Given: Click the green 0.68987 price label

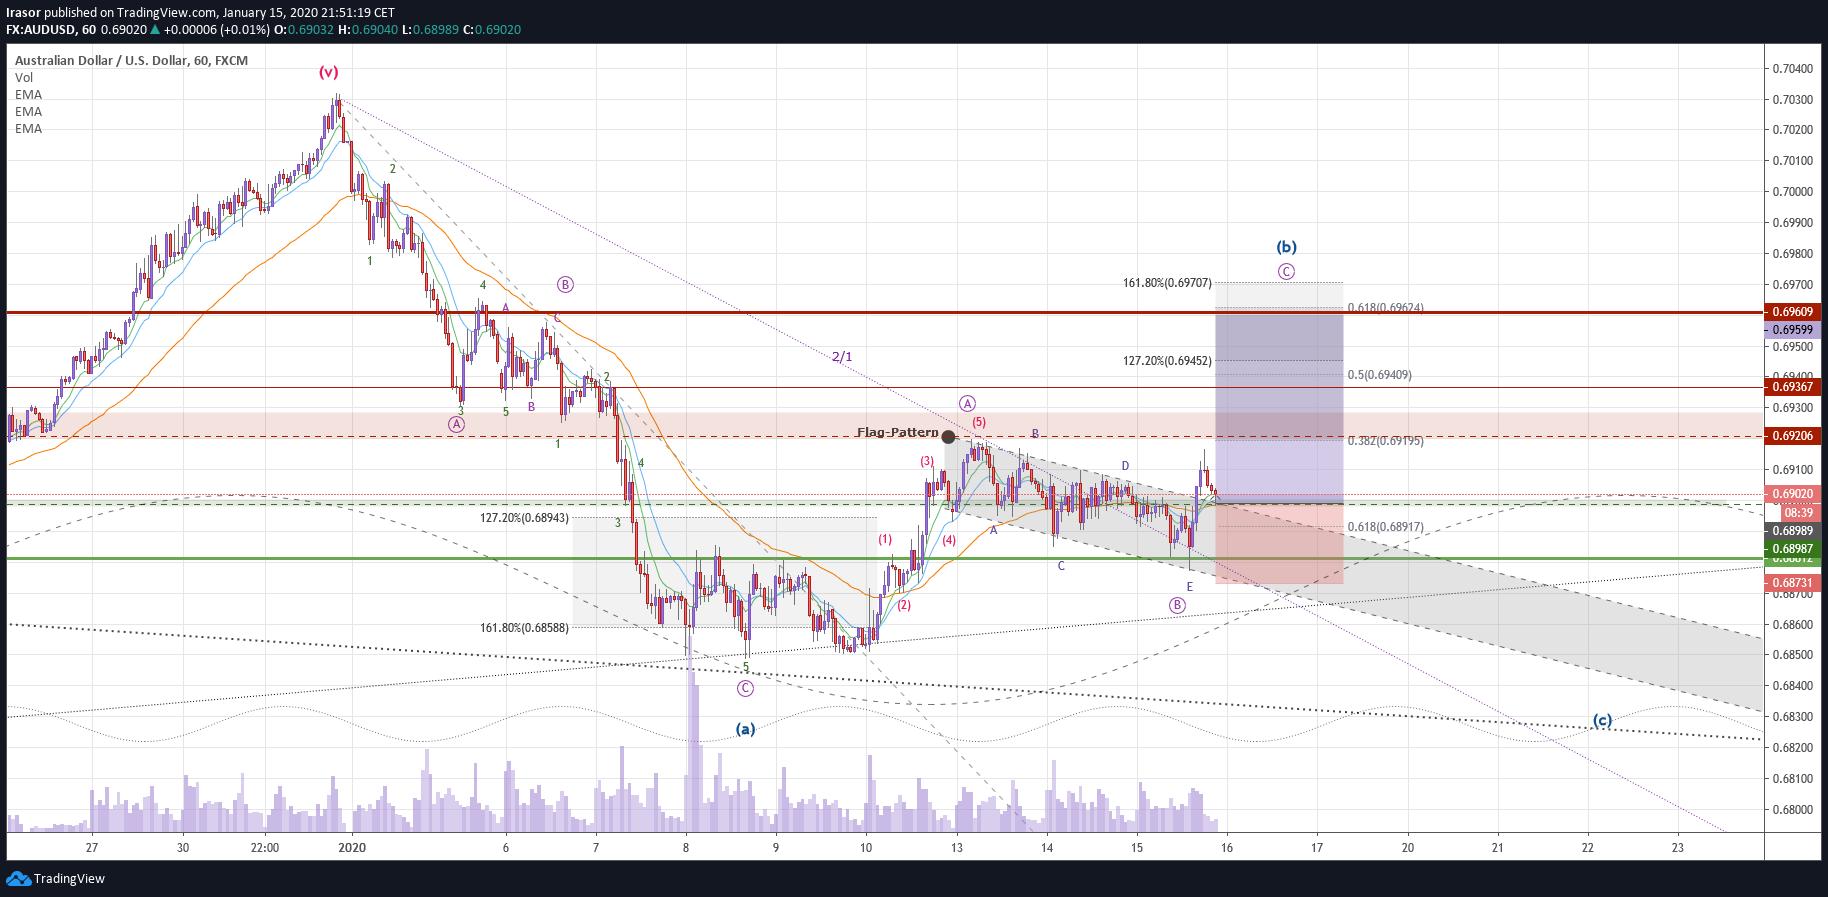Looking at the screenshot, I should [1793, 548].
